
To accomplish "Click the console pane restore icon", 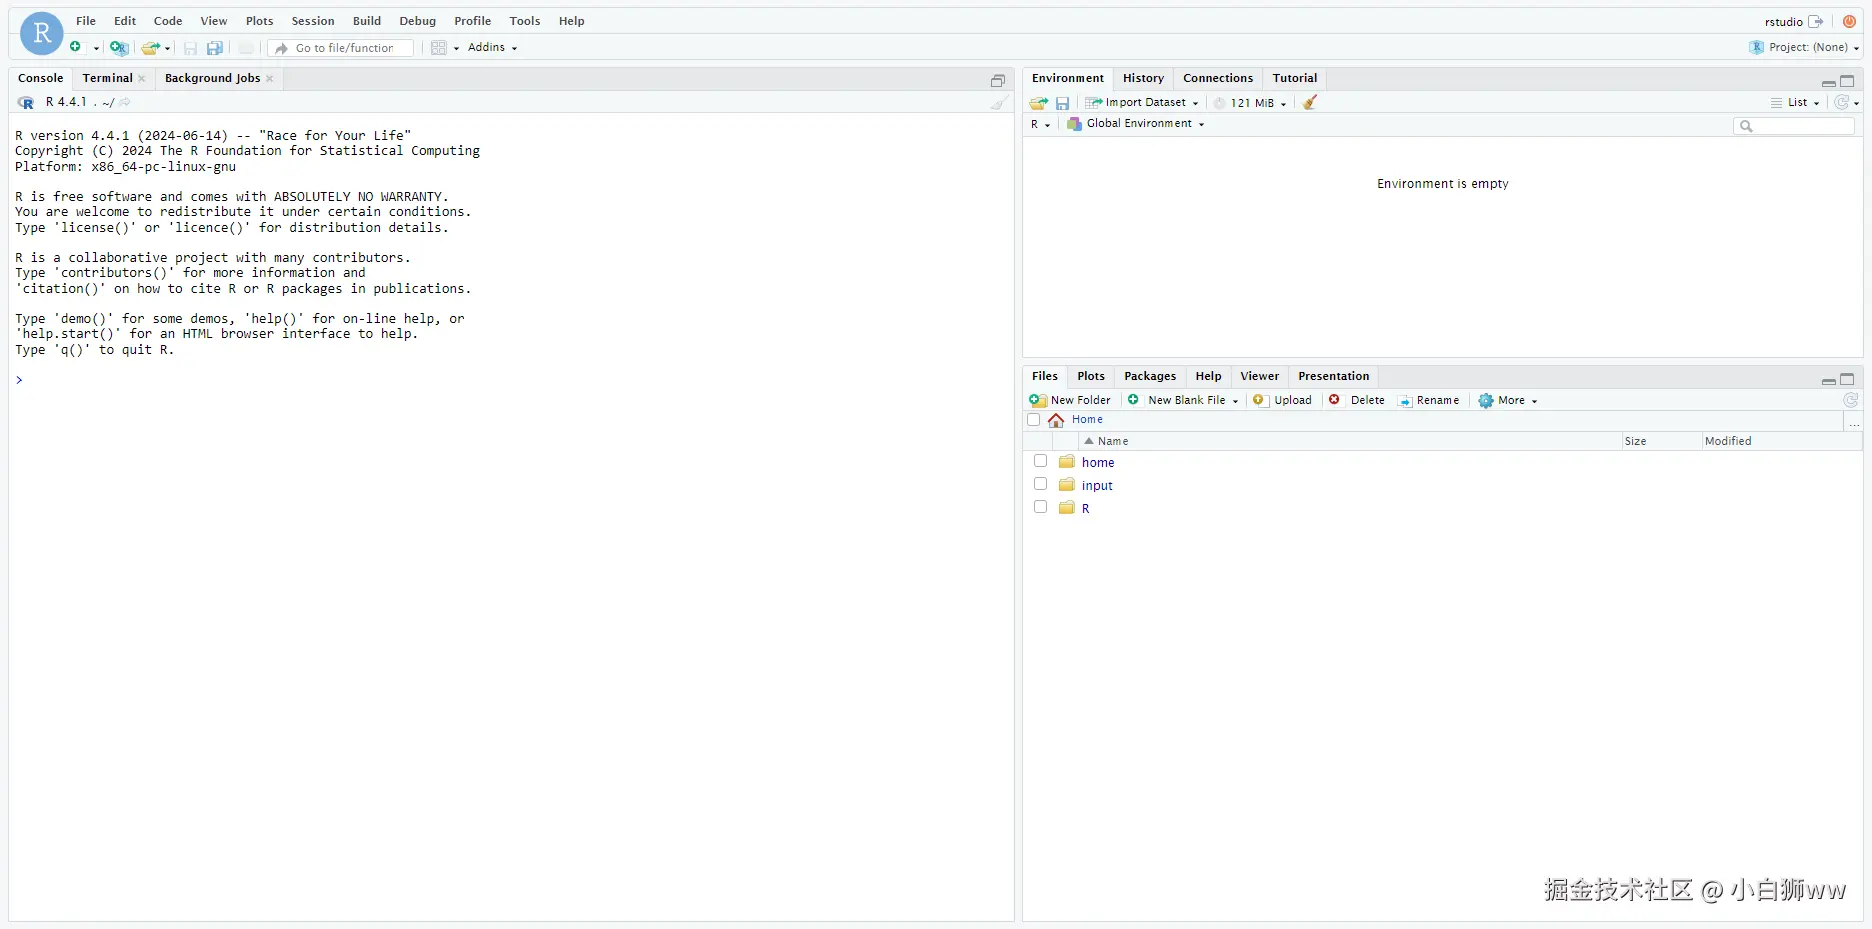I will pyautogui.click(x=998, y=80).
